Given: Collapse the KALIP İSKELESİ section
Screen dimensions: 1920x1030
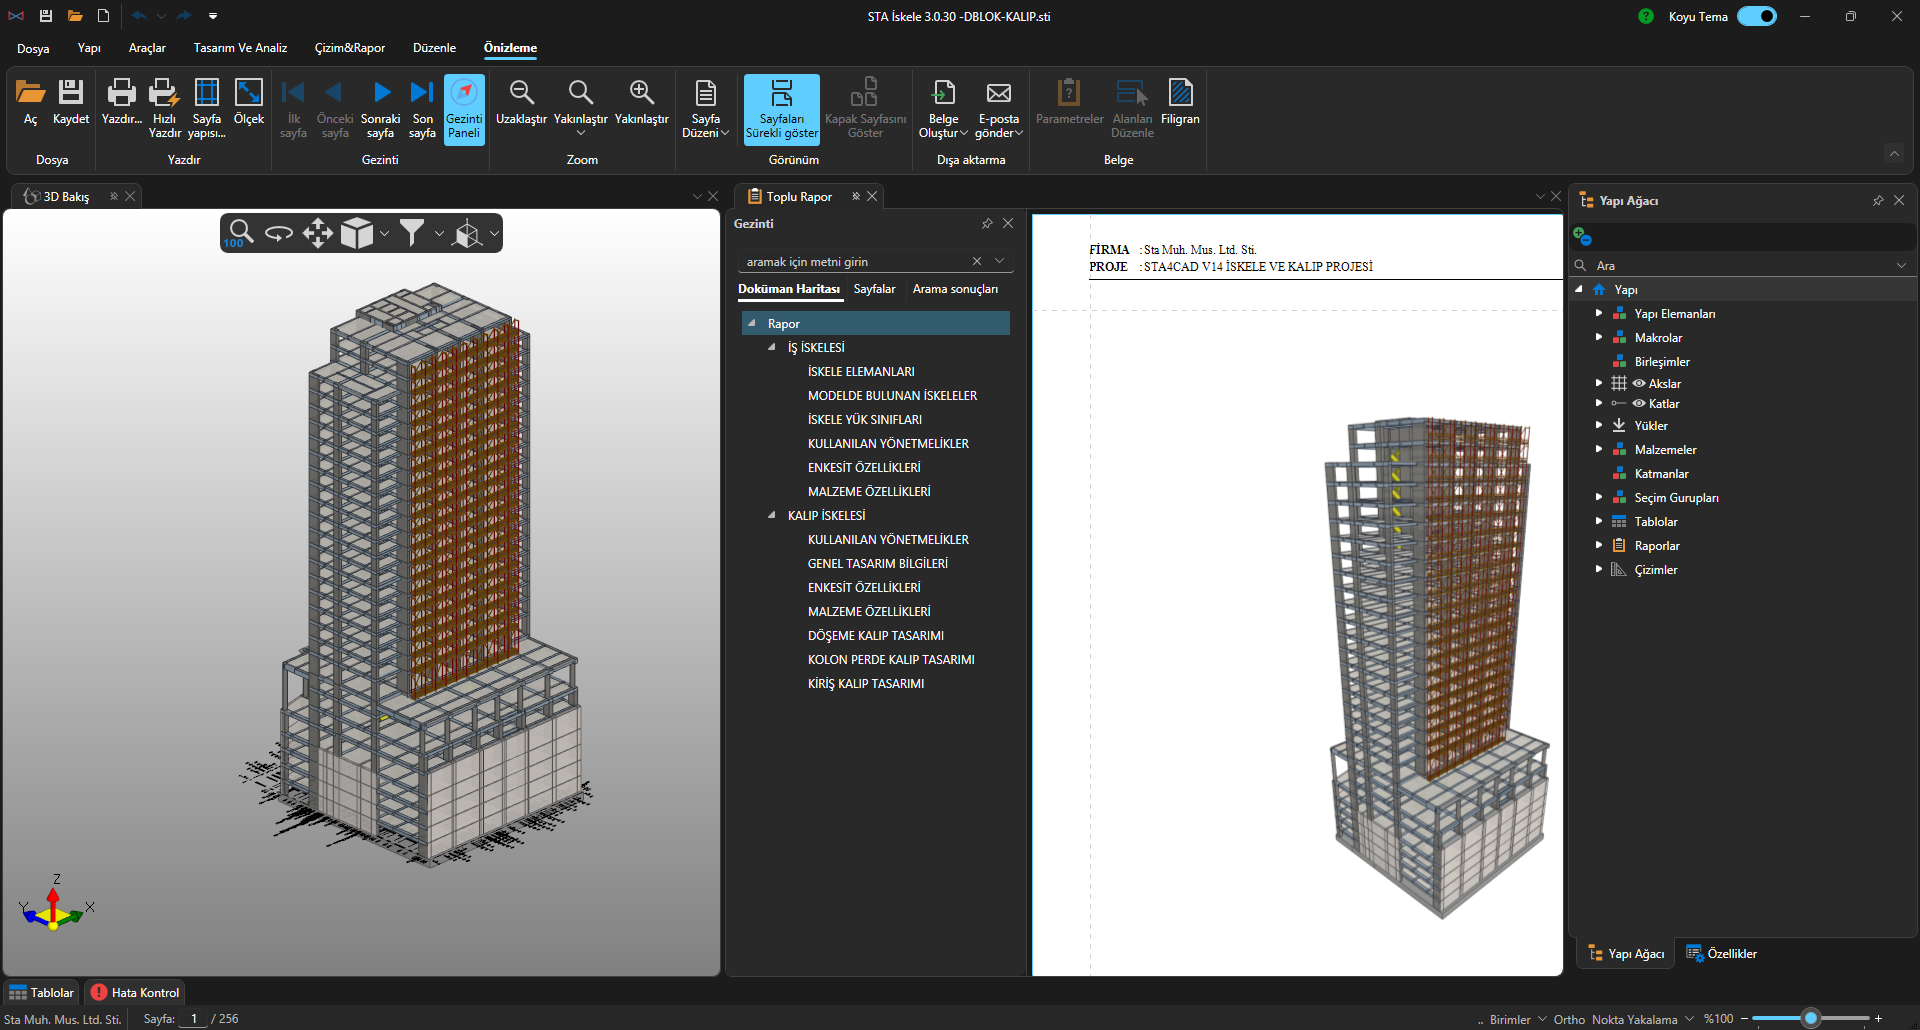Looking at the screenshot, I should point(771,516).
